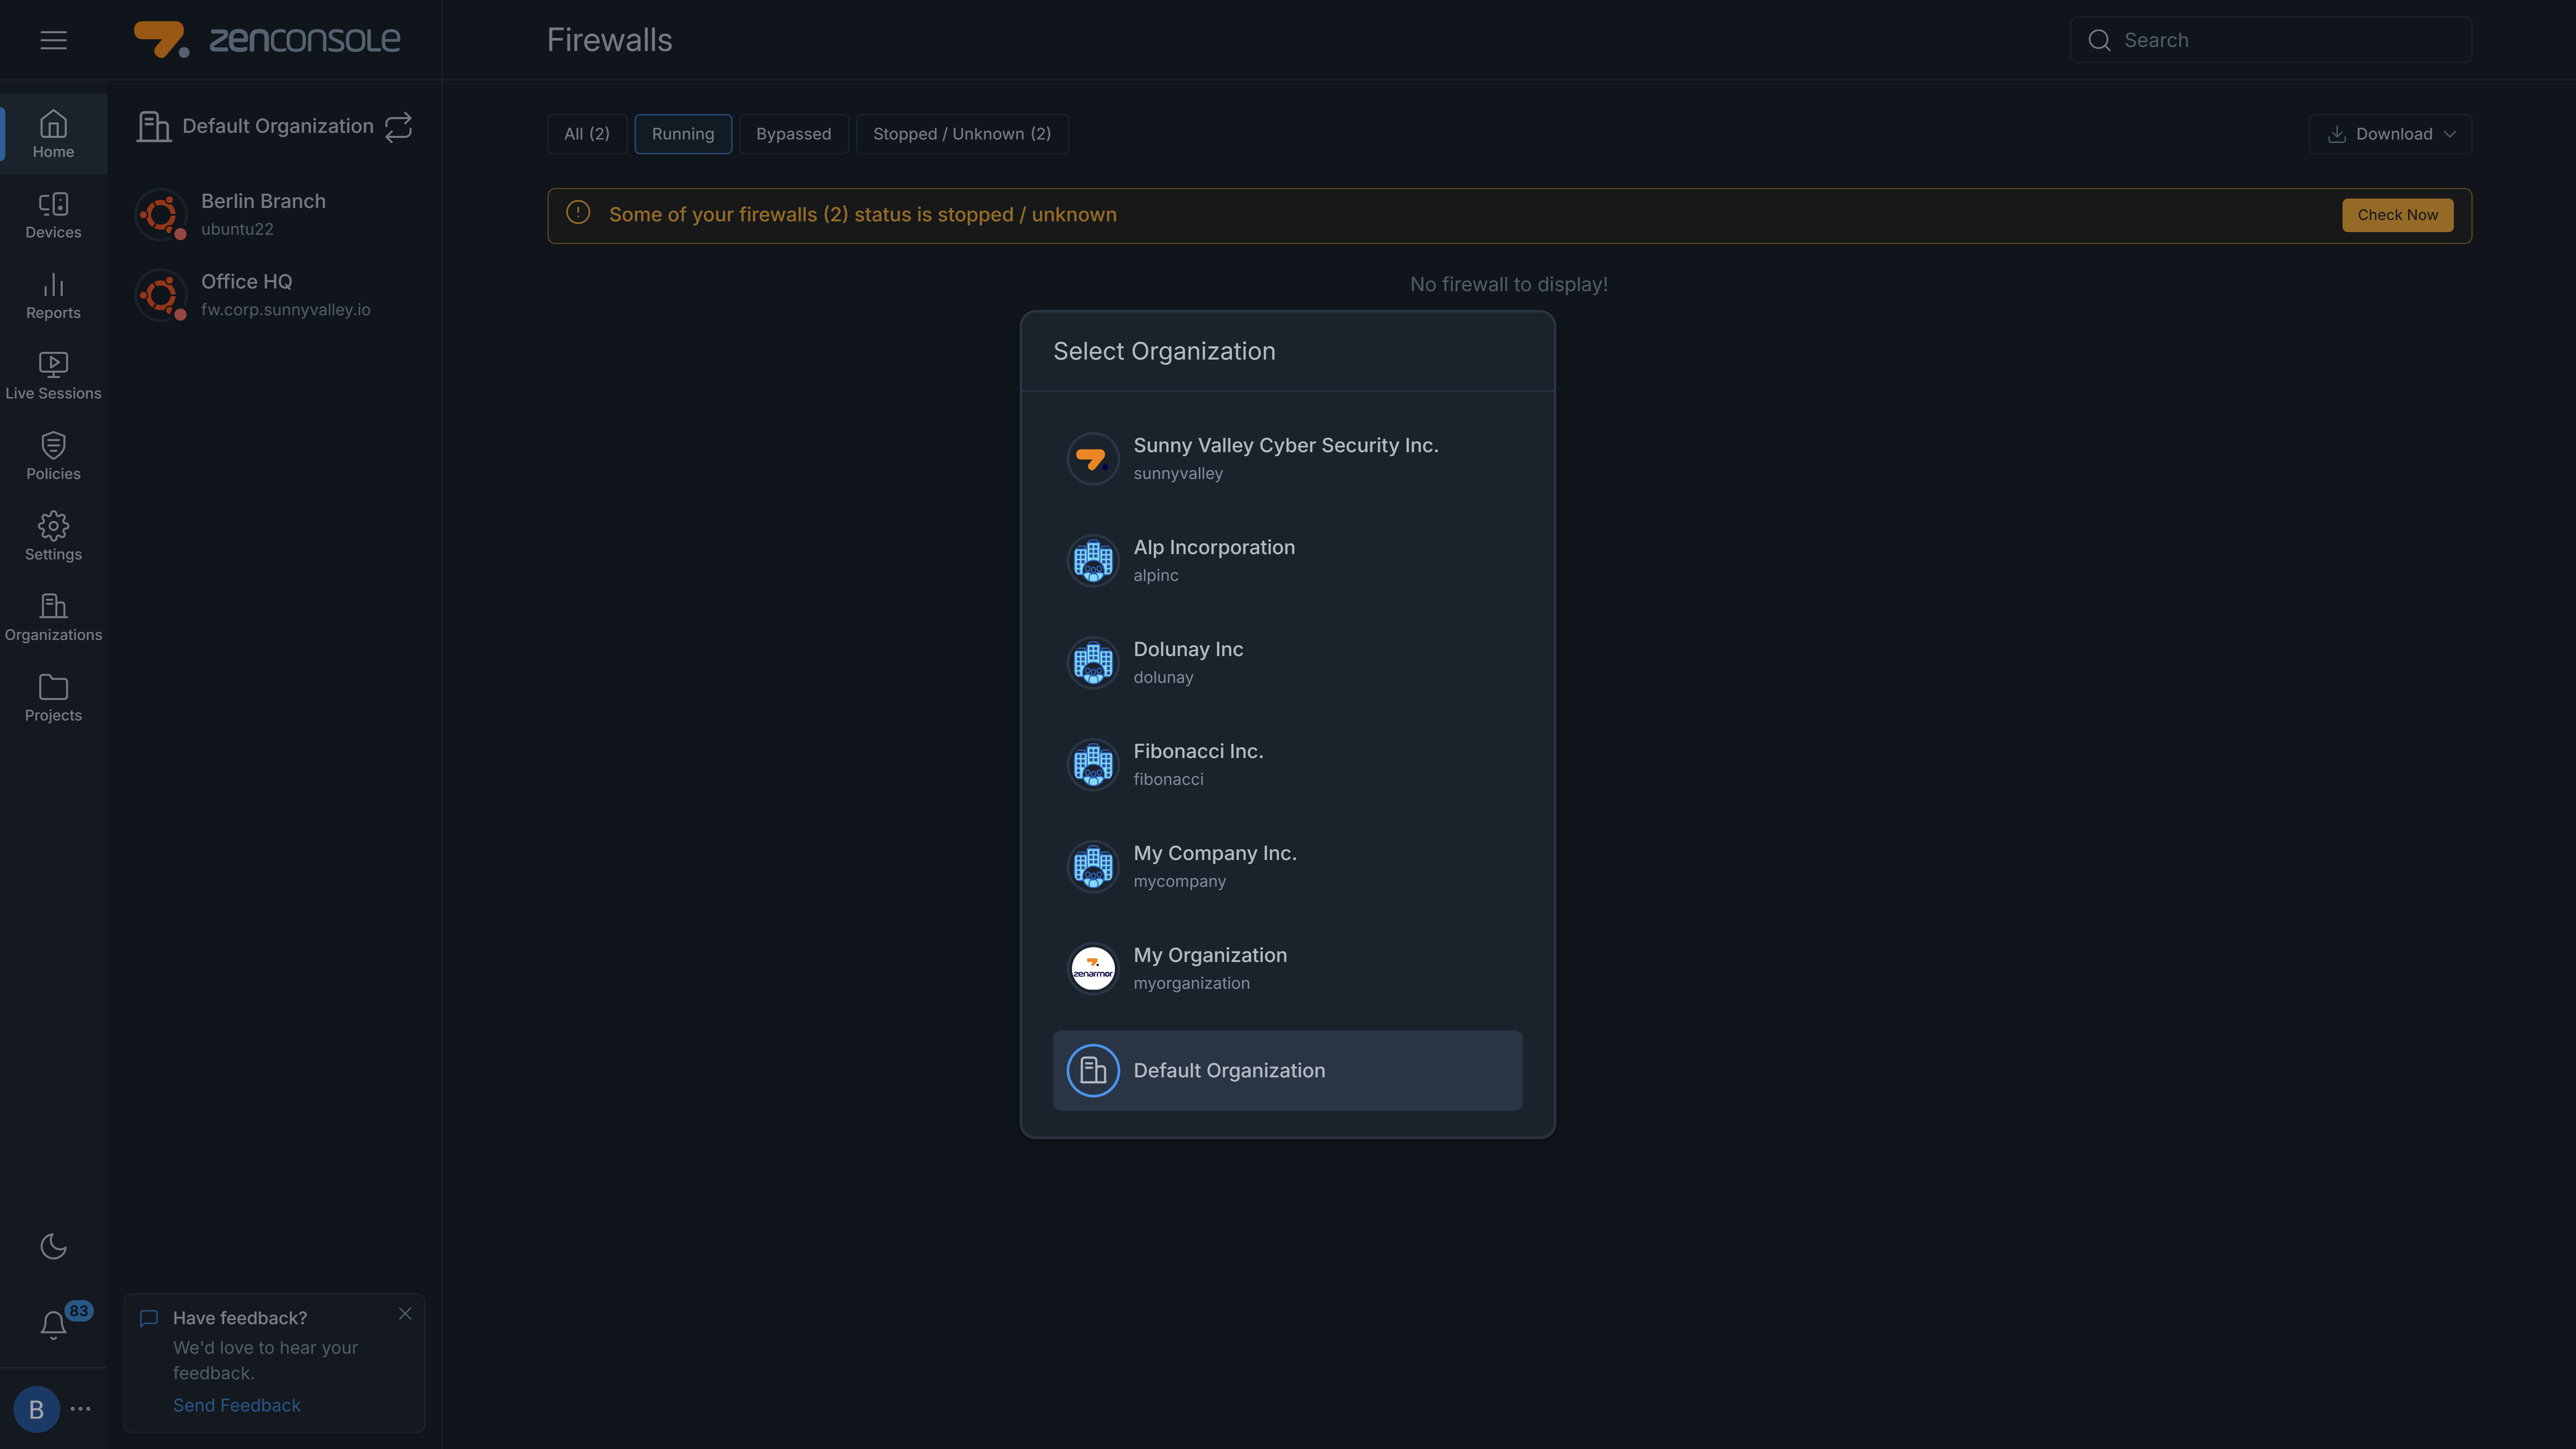Open the Reports section
This screenshot has height=1449, width=2576.
tap(53, 295)
